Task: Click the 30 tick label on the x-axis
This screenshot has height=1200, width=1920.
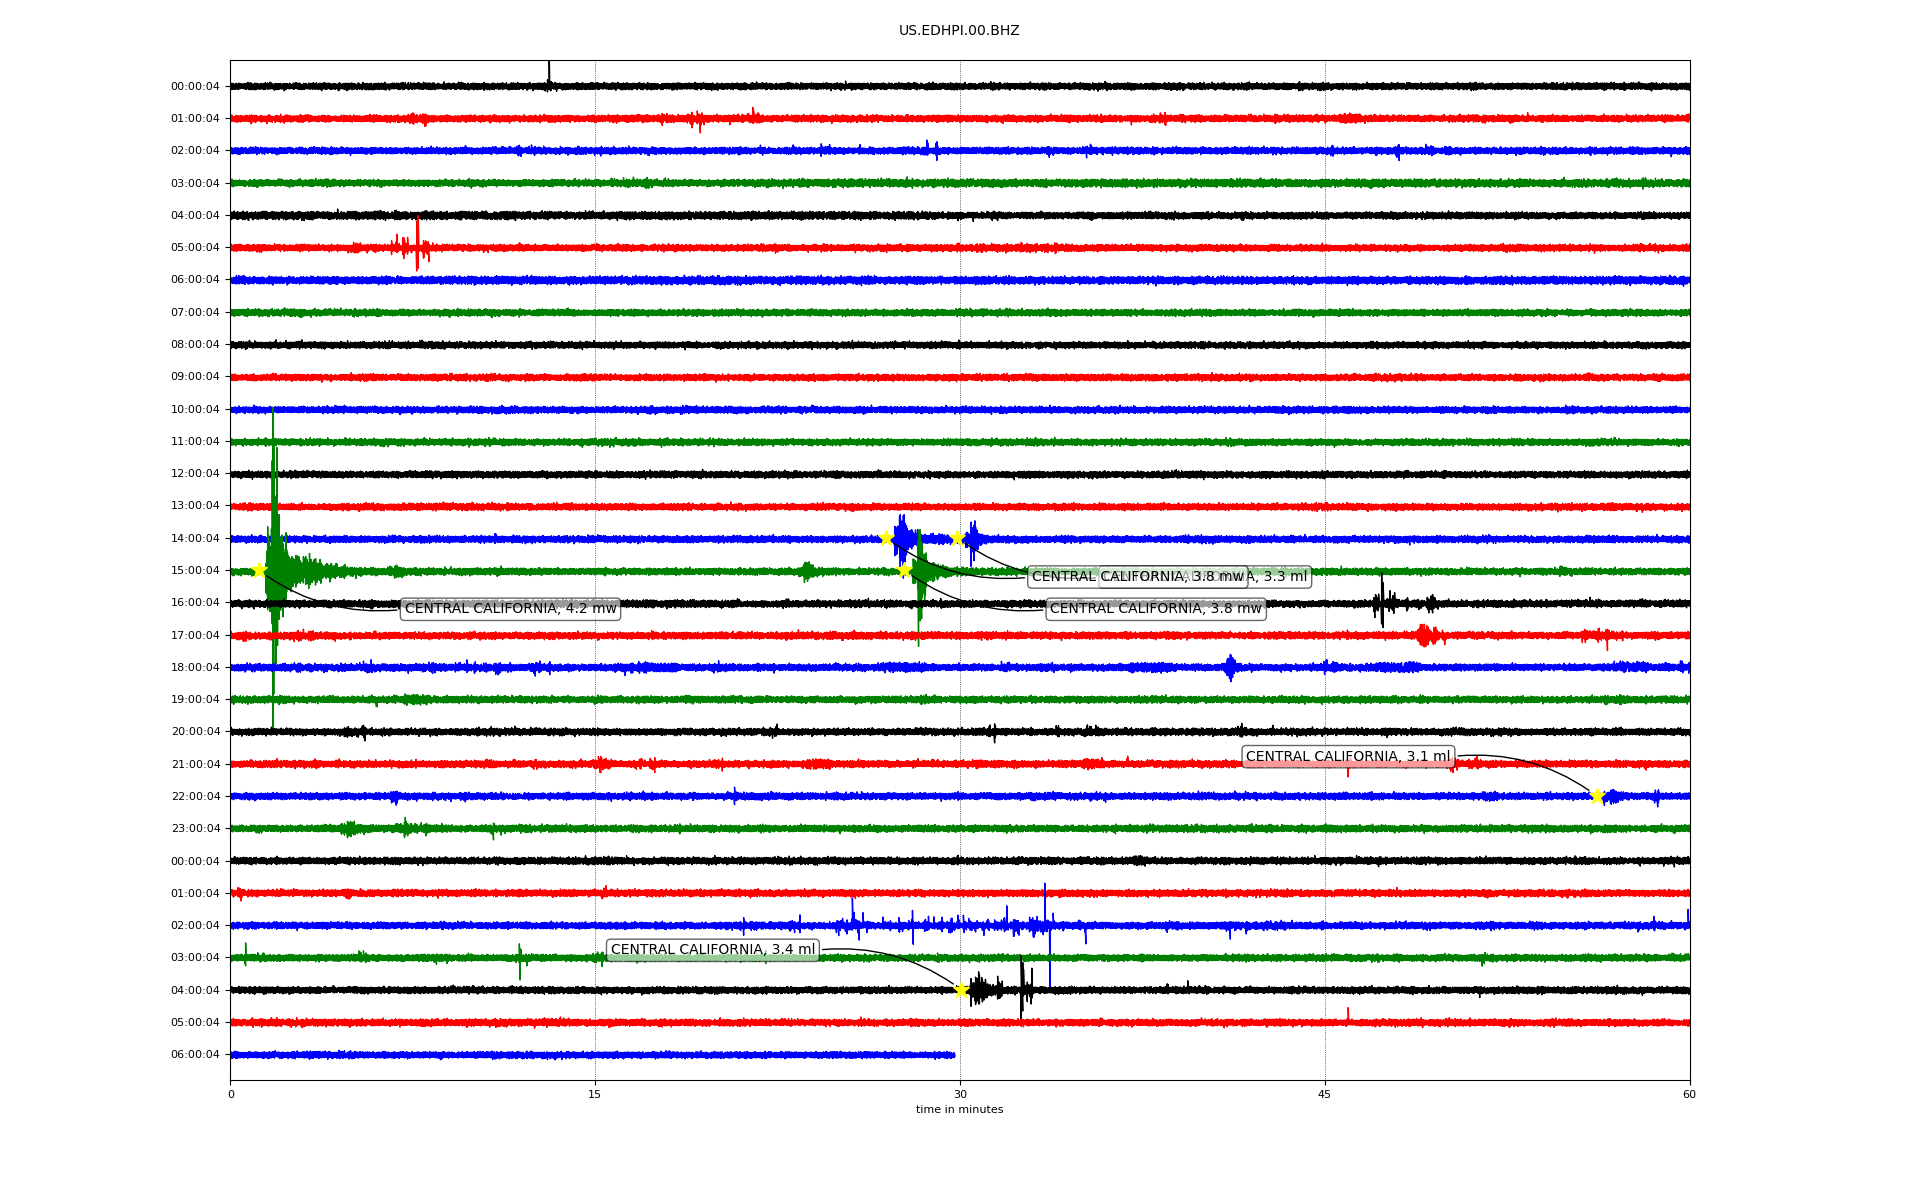Action: tap(960, 1094)
